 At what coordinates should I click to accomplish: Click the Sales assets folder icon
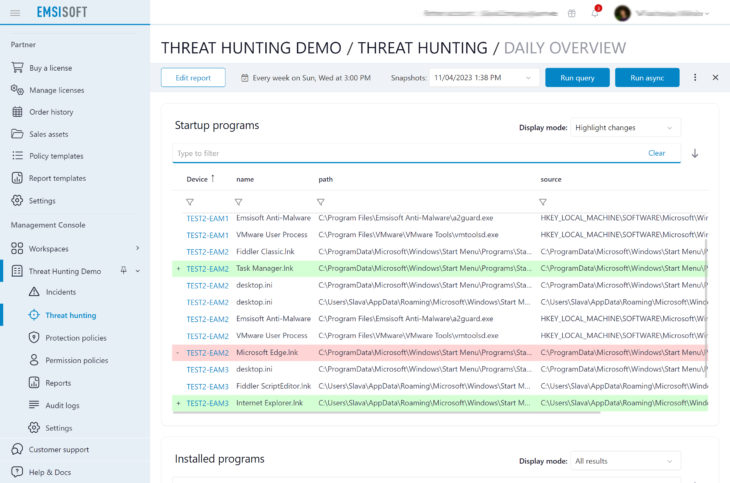click(17, 134)
